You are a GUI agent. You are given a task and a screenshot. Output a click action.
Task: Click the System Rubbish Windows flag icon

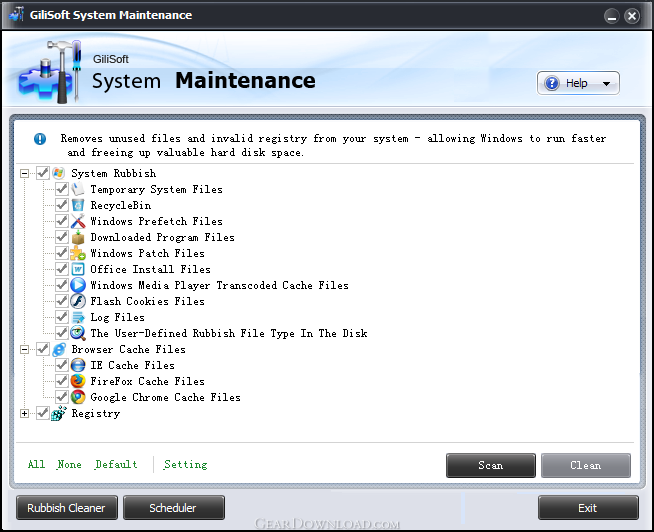58,173
